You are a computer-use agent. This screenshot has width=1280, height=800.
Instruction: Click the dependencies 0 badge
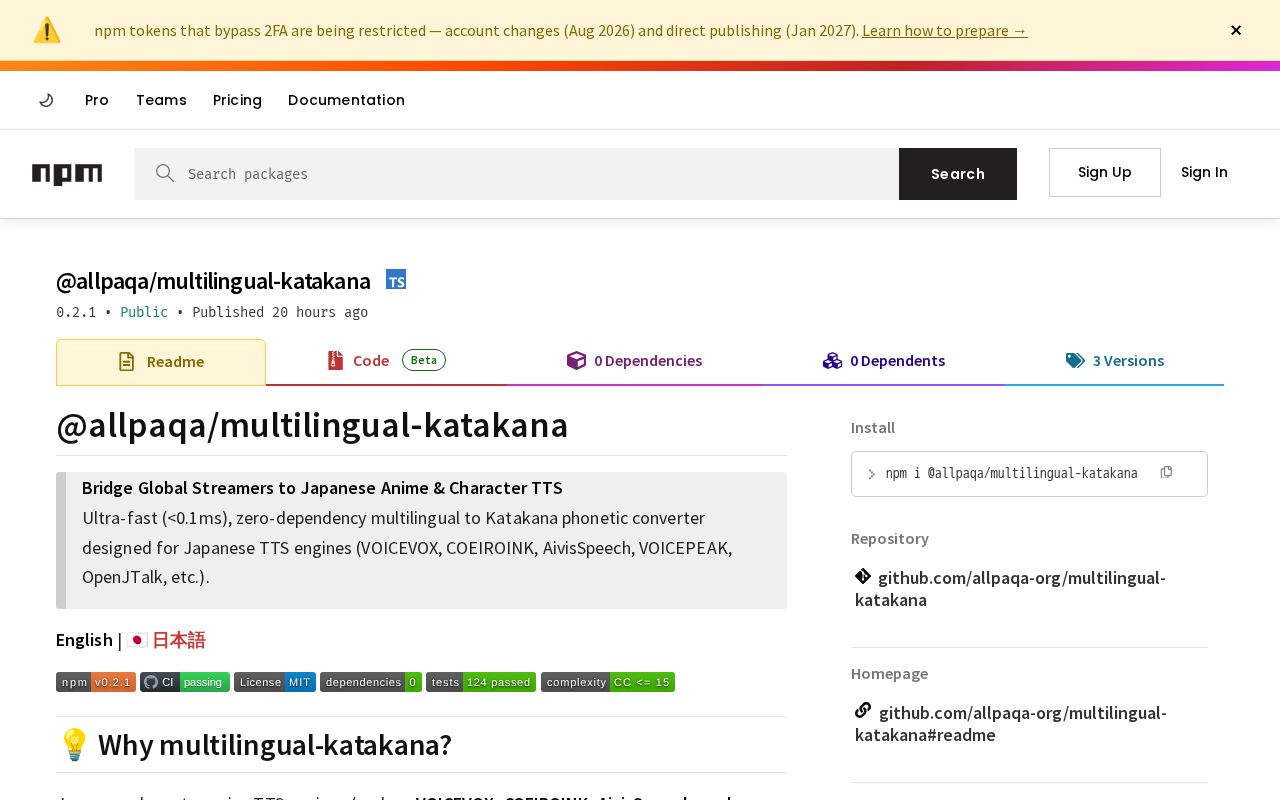(x=371, y=682)
